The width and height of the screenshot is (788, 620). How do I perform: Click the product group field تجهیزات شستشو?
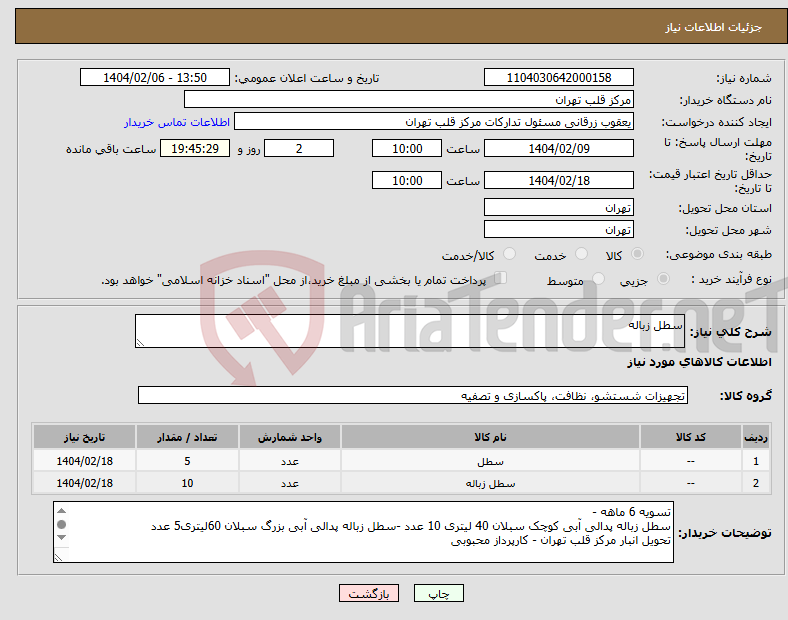coord(413,395)
